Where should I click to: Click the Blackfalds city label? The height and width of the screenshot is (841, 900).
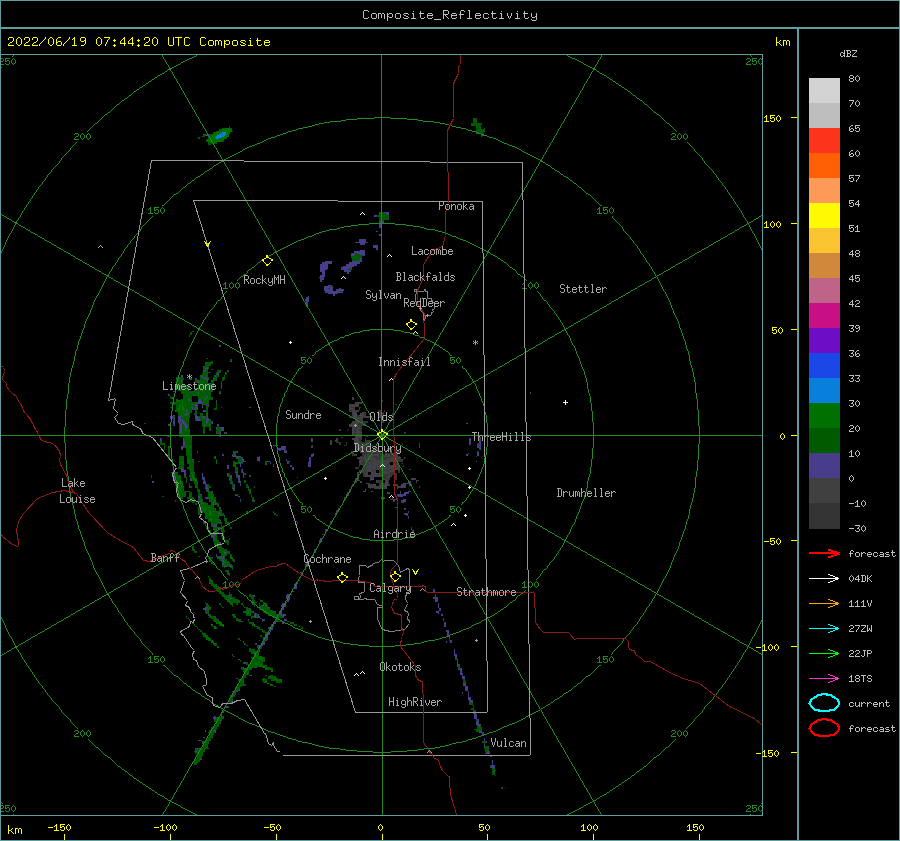[425, 277]
